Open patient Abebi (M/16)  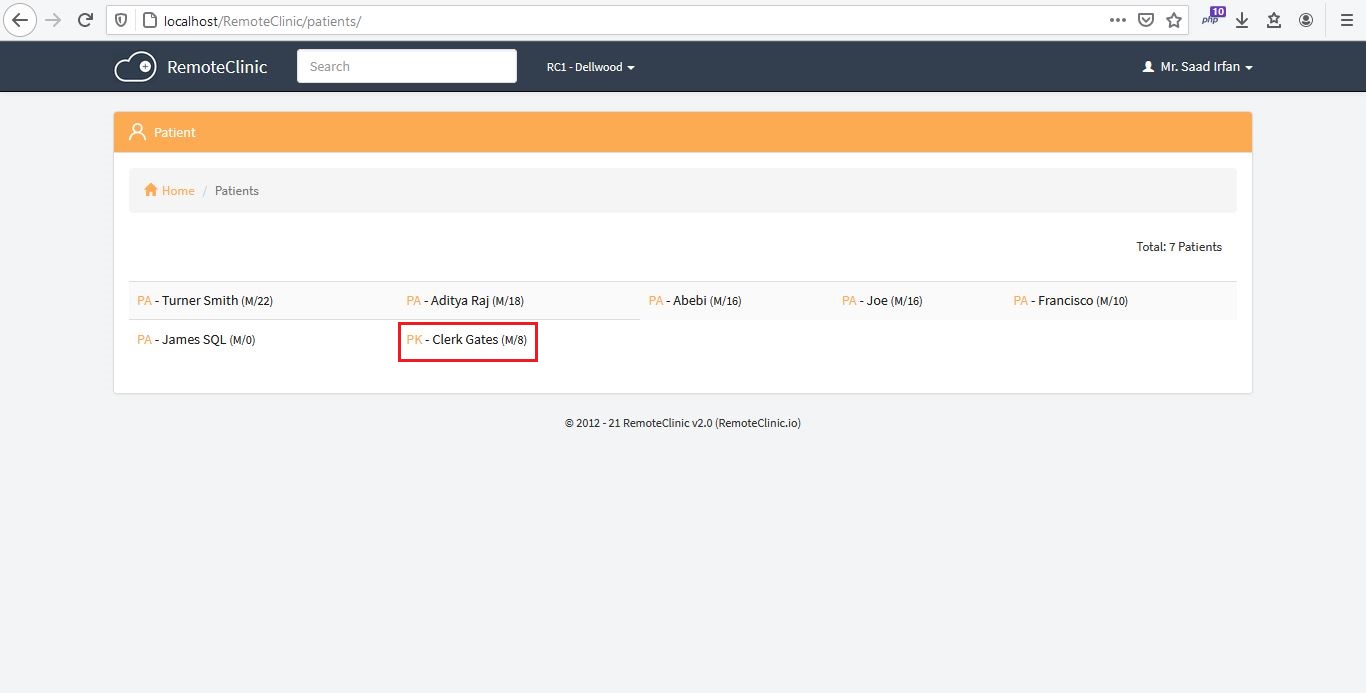point(695,300)
